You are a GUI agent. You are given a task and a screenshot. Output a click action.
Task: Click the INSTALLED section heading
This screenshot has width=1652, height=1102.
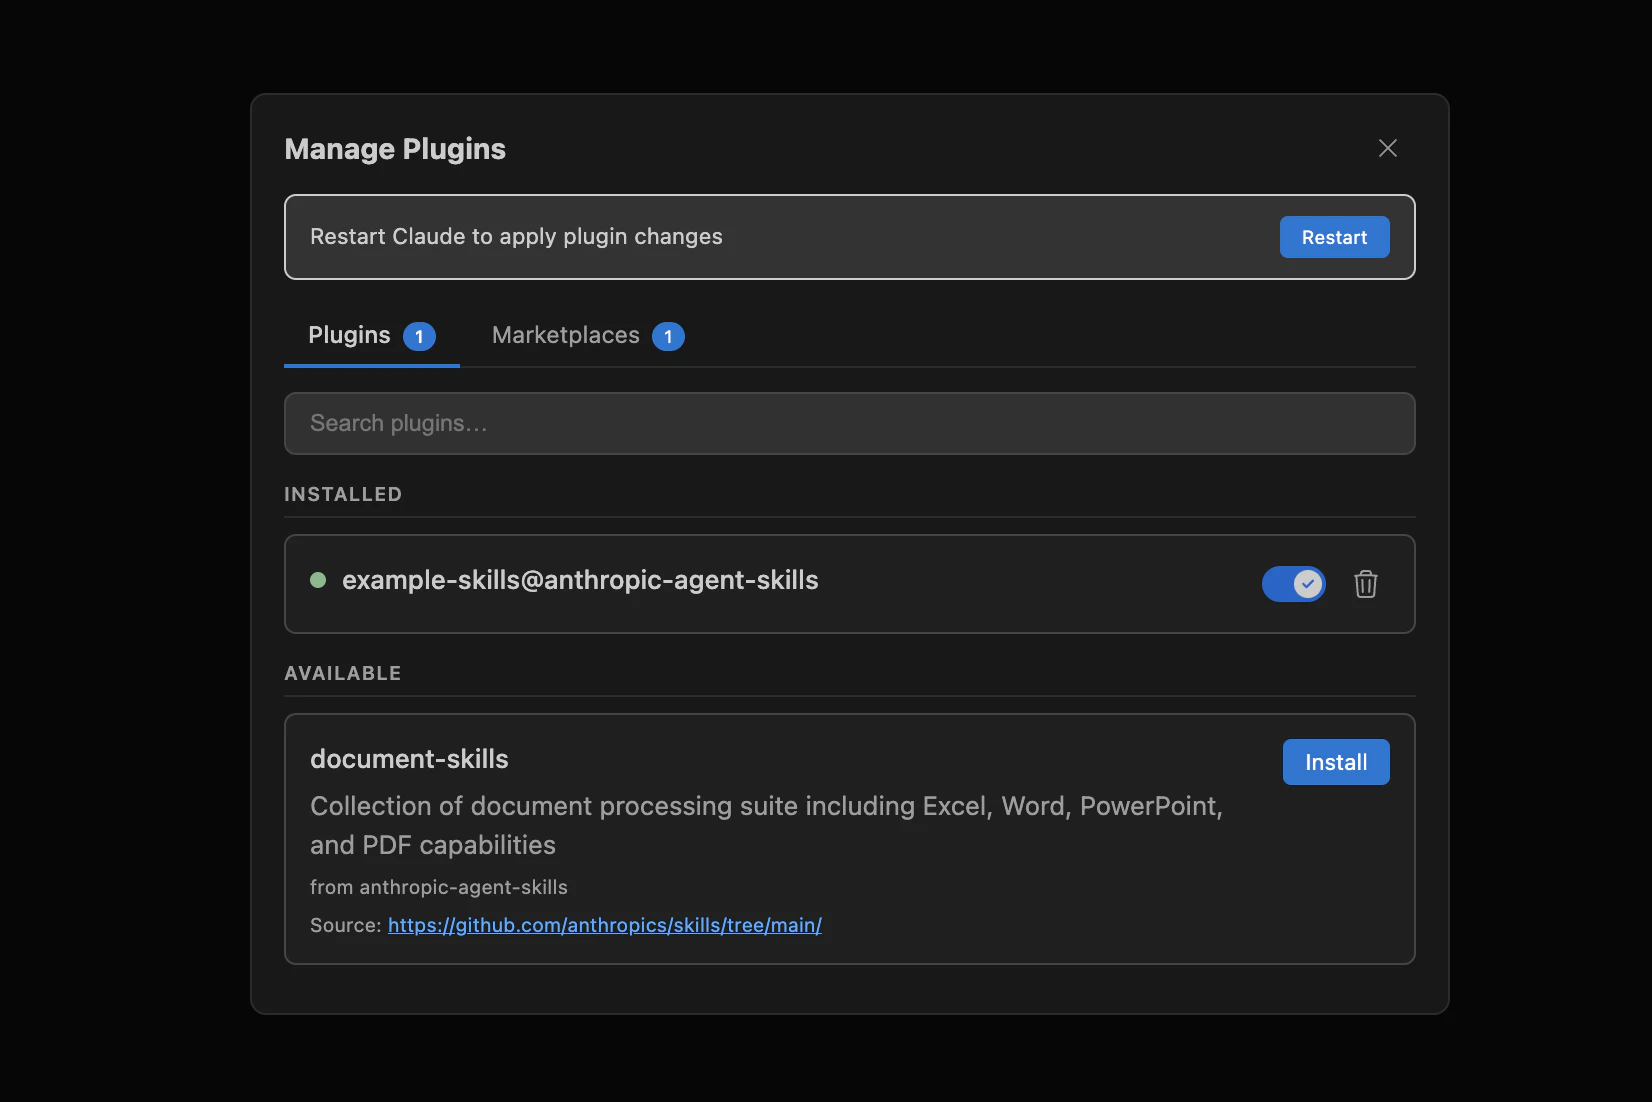click(x=343, y=494)
